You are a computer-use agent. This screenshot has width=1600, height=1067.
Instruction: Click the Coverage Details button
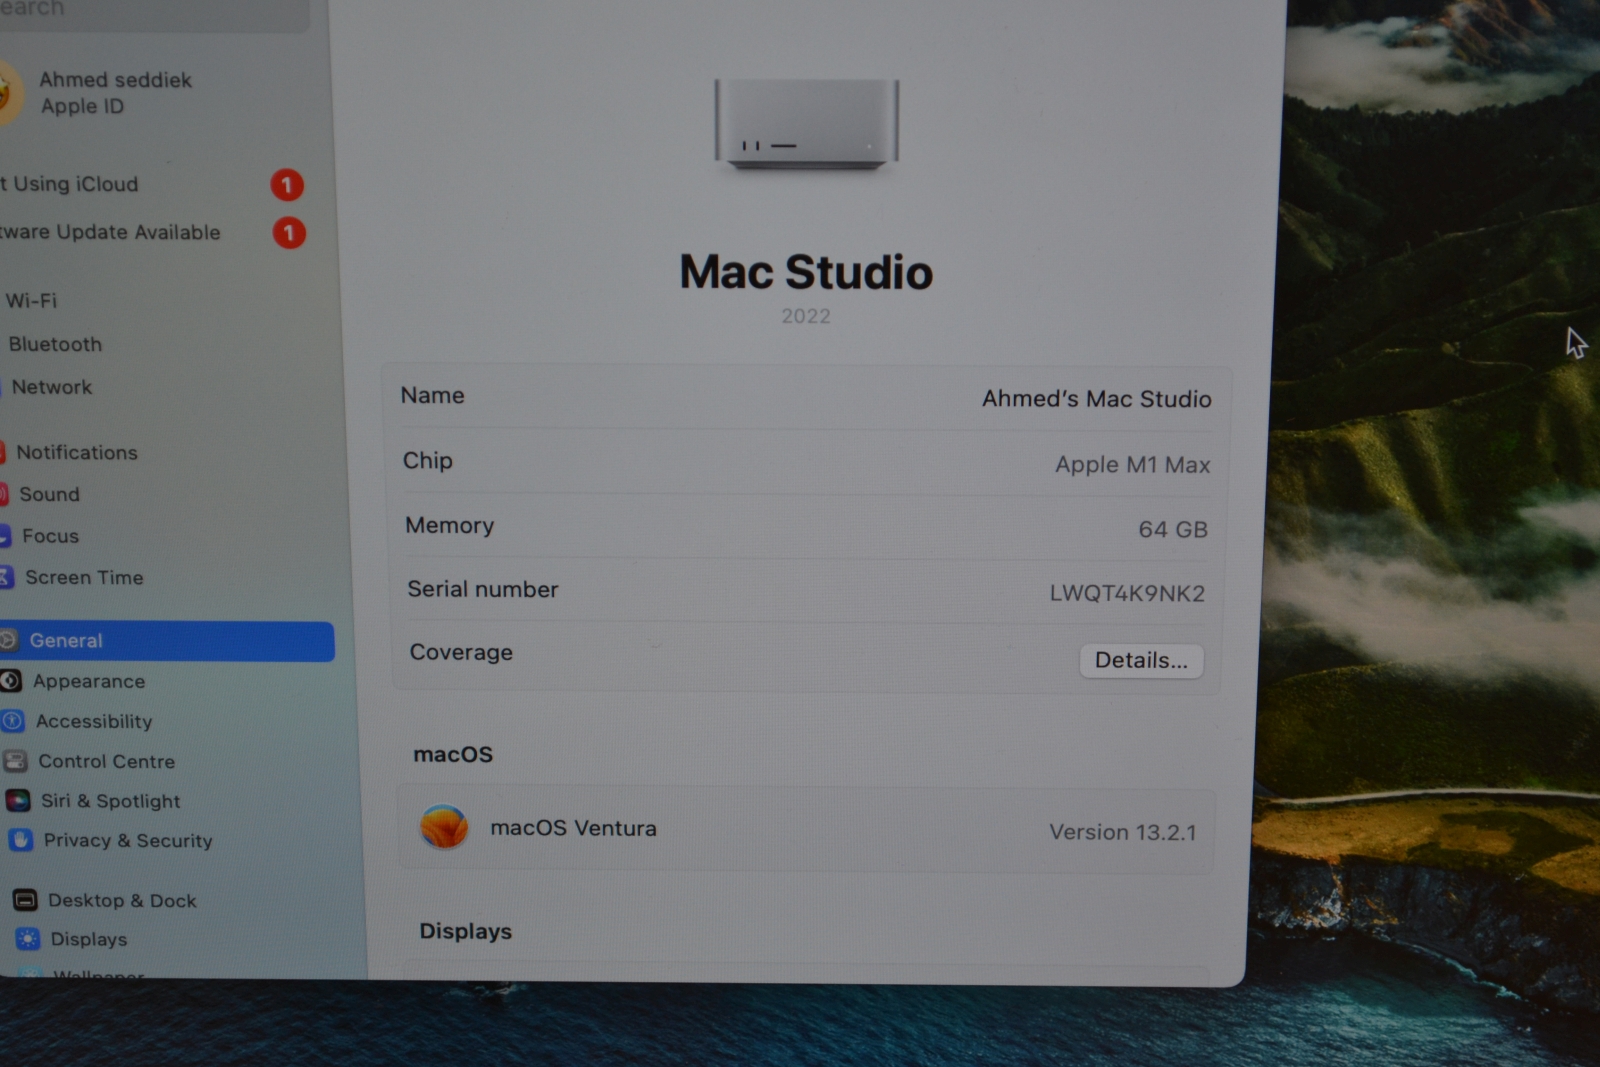pyautogui.click(x=1141, y=660)
